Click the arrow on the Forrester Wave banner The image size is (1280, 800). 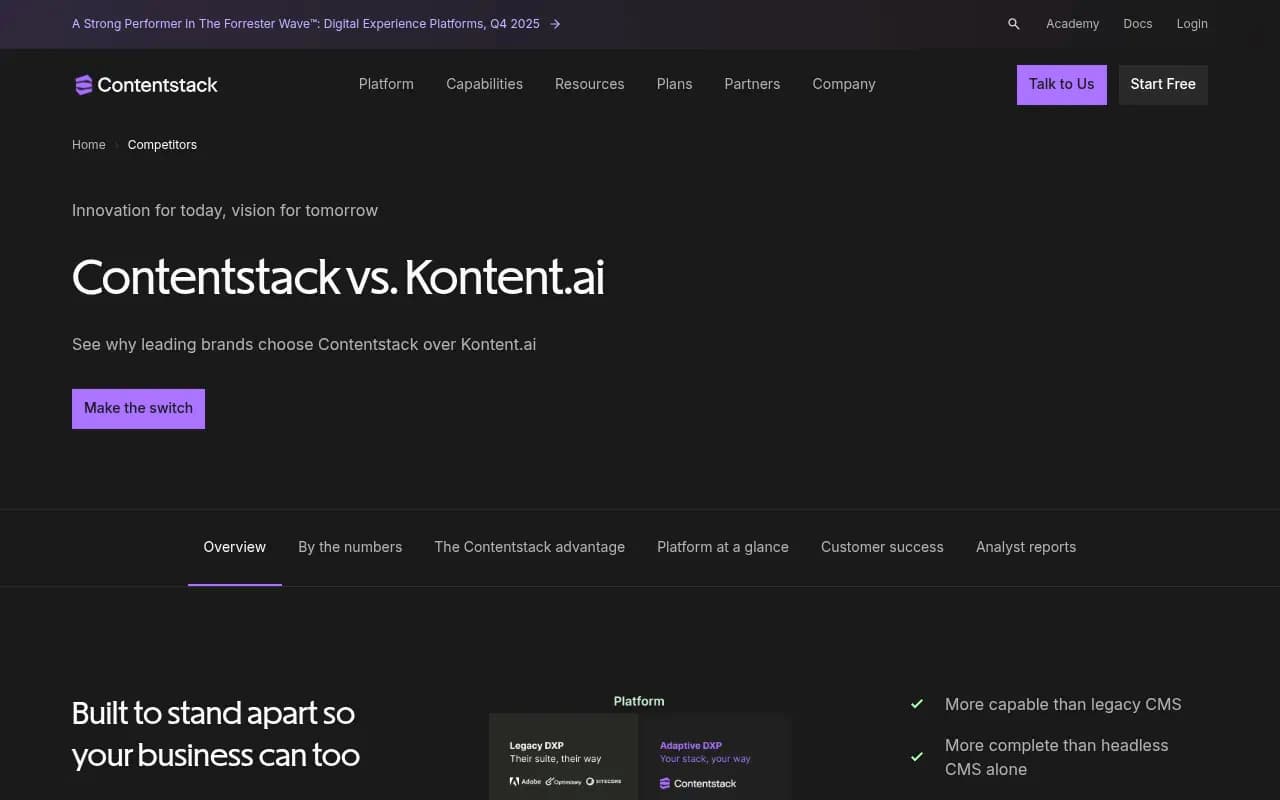(555, 23)
